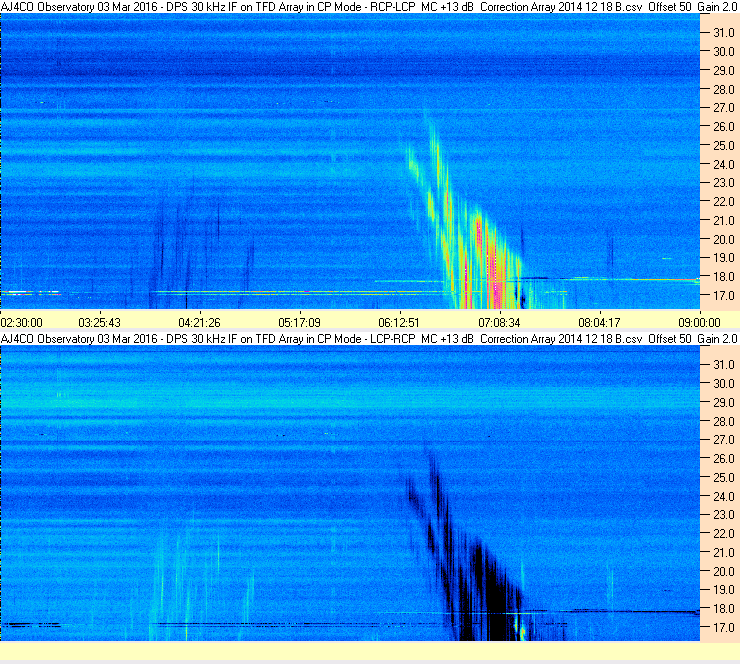
Task: Click the 17.0 frequency tick in lower chart
Action: point(724,628)
